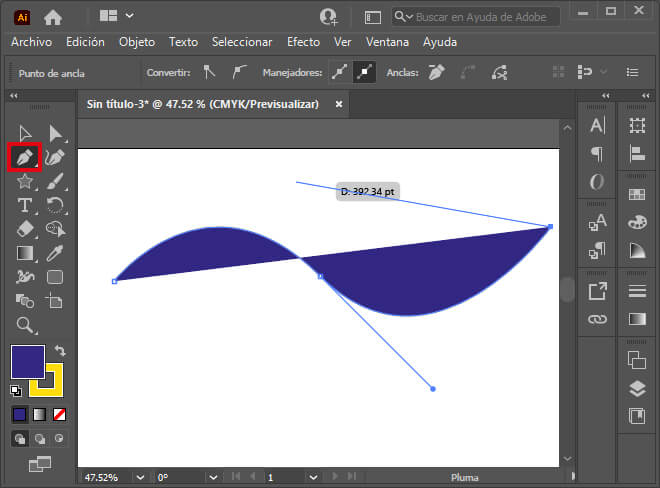Select the Pen tool in toolbar

coord(25,157)
